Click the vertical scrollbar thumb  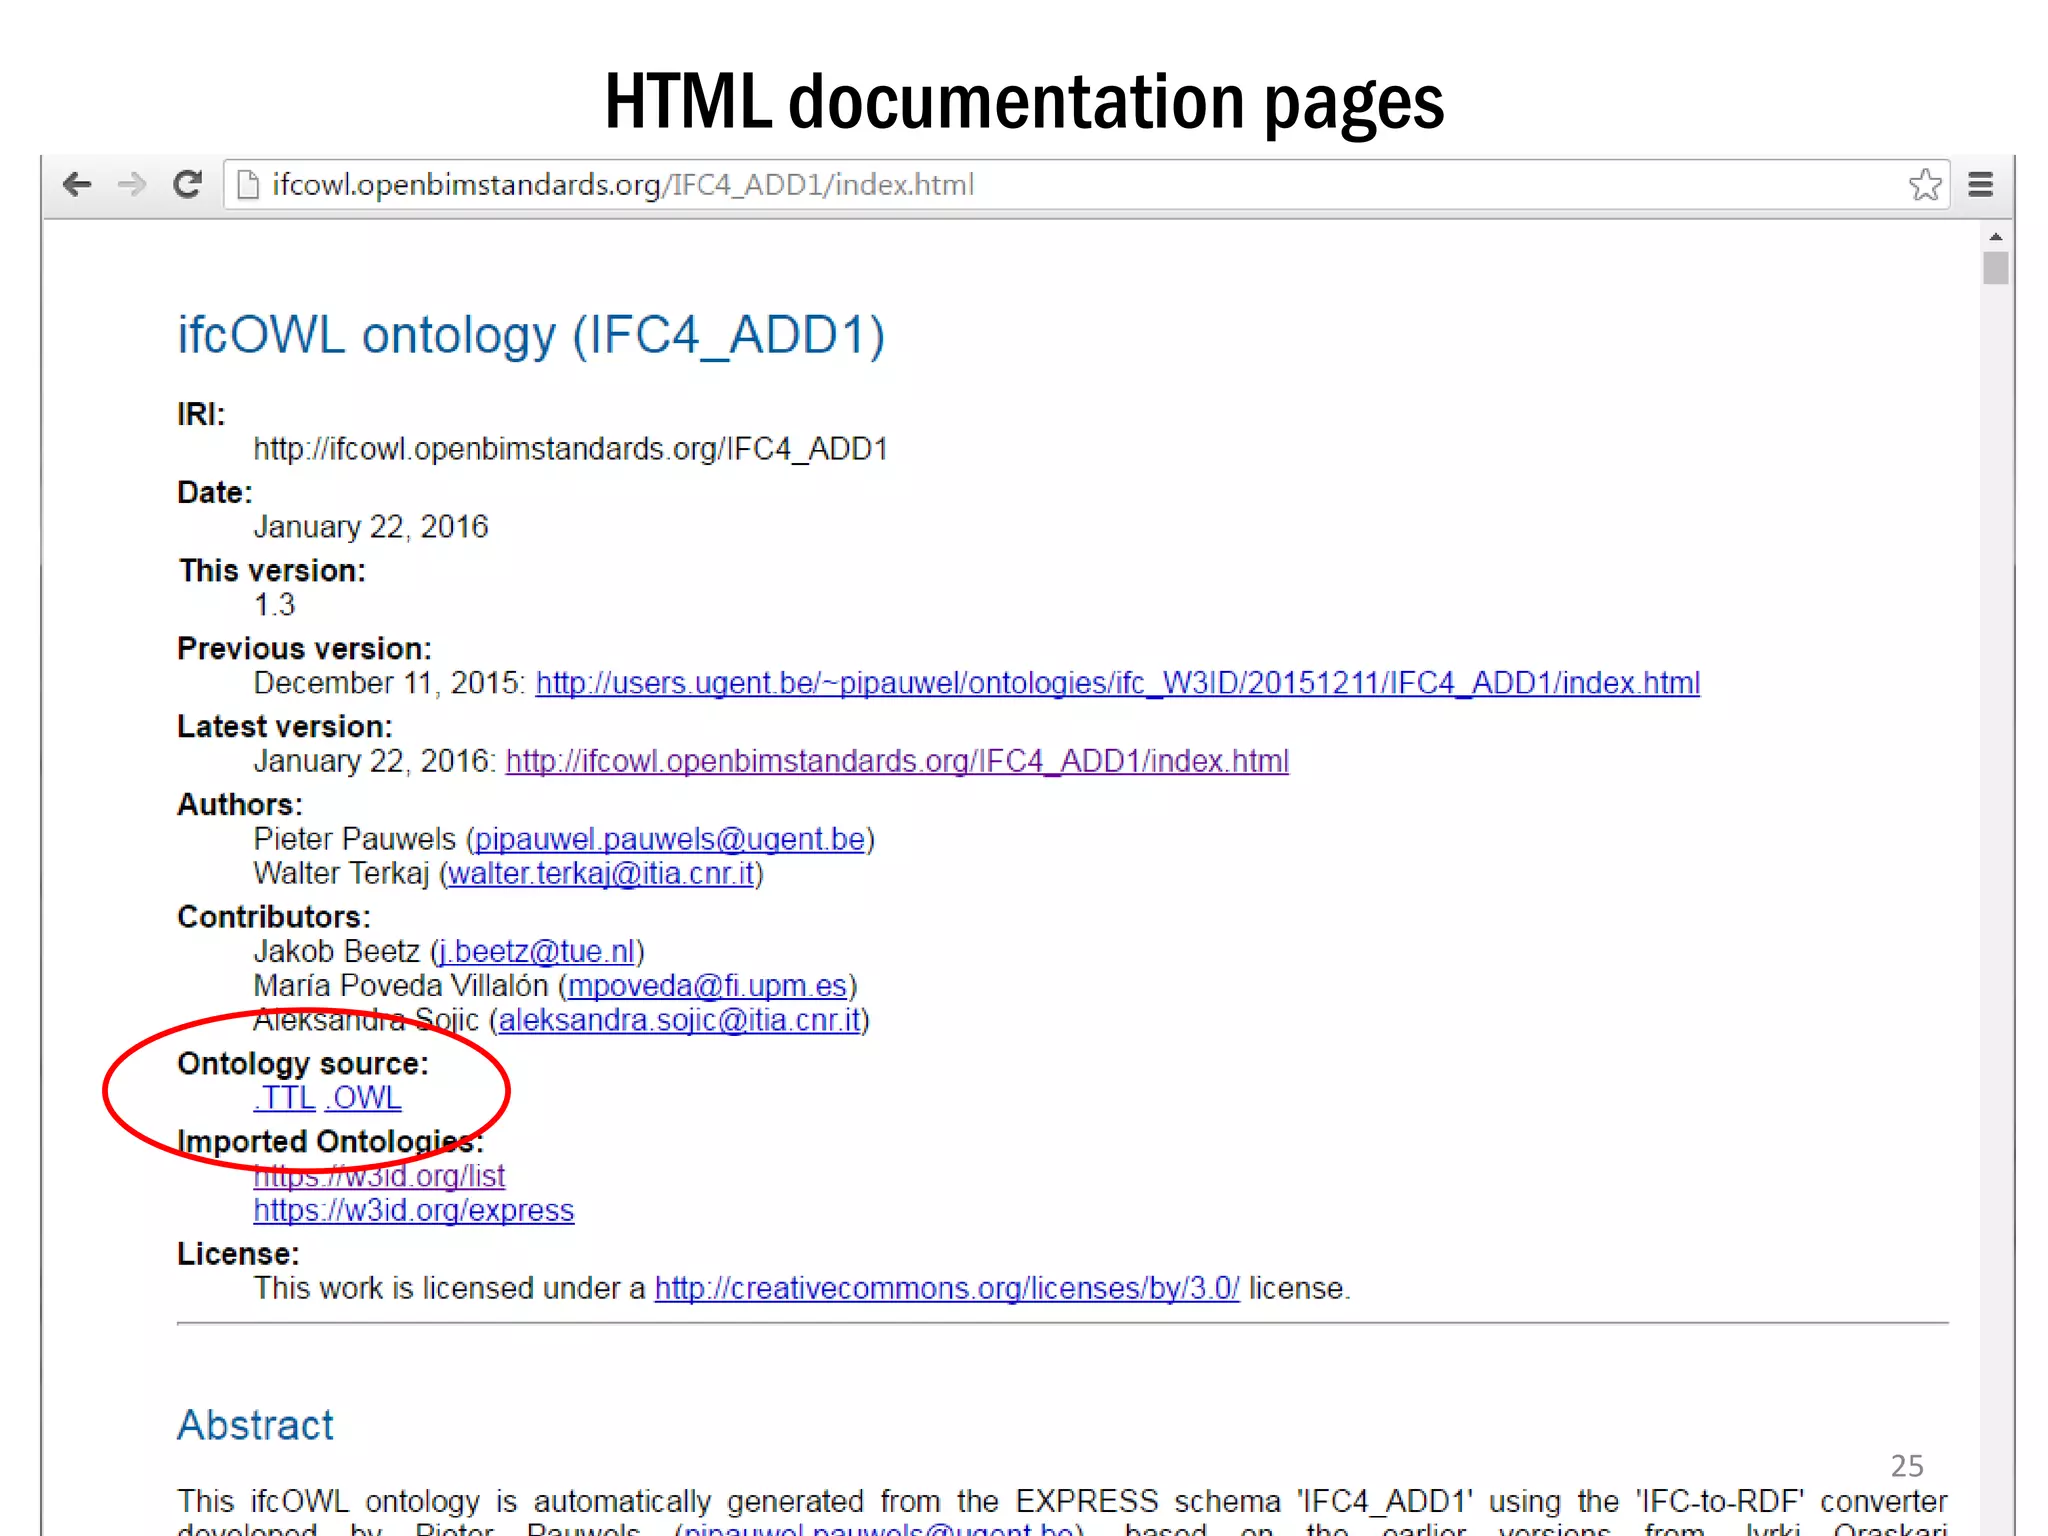tap(1996, 268)
